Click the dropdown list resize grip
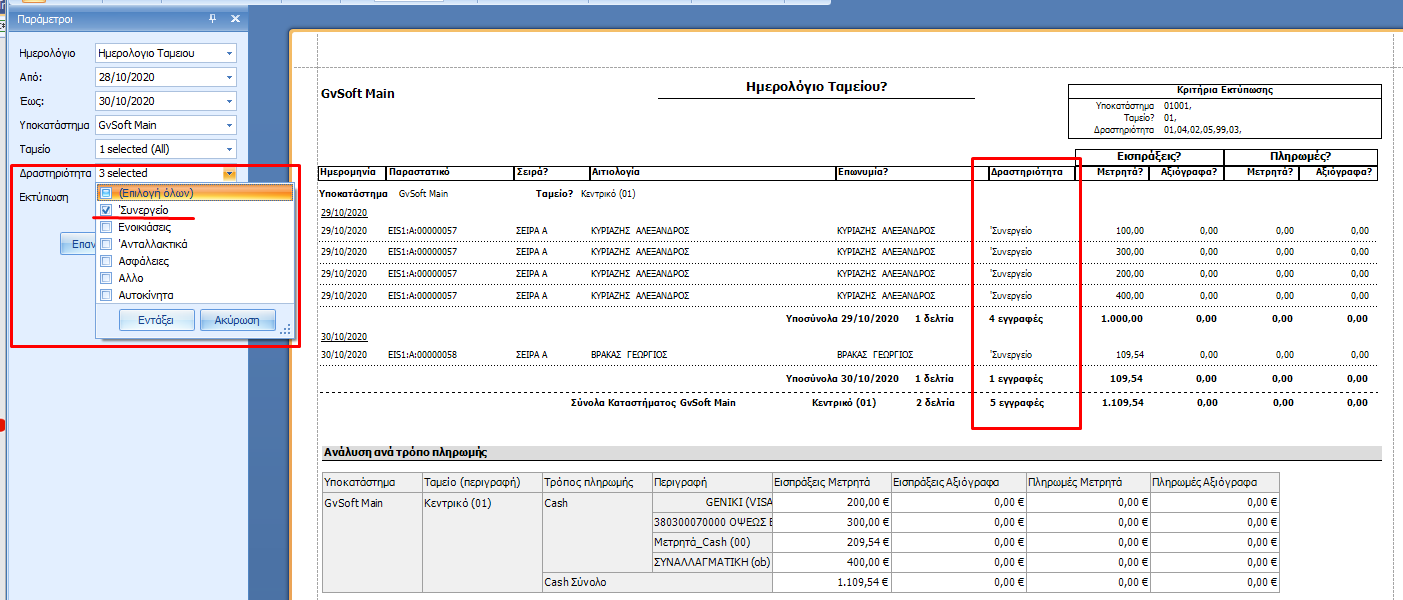This screenshot has width=1403, height=600. coord(285,329)
